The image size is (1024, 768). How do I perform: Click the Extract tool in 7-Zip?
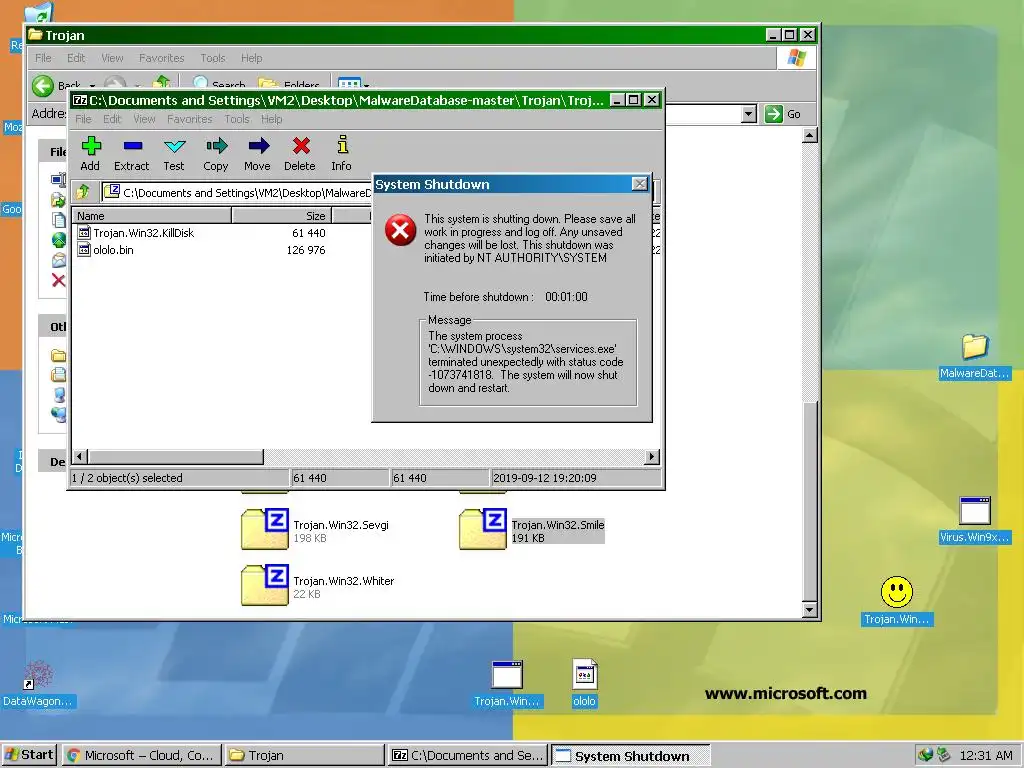click(x=132, y=153)
